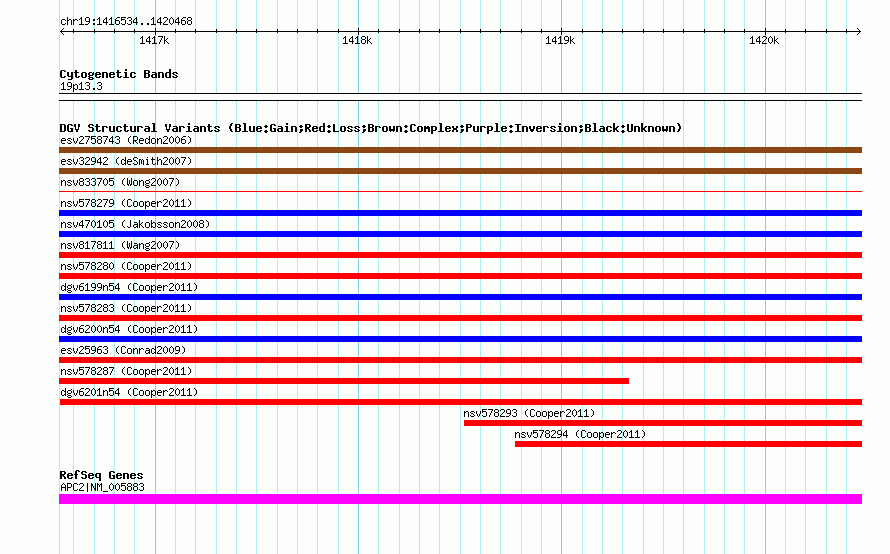Click the 1420k ruler position
The image size is (890, 554).
click(764, 40)
